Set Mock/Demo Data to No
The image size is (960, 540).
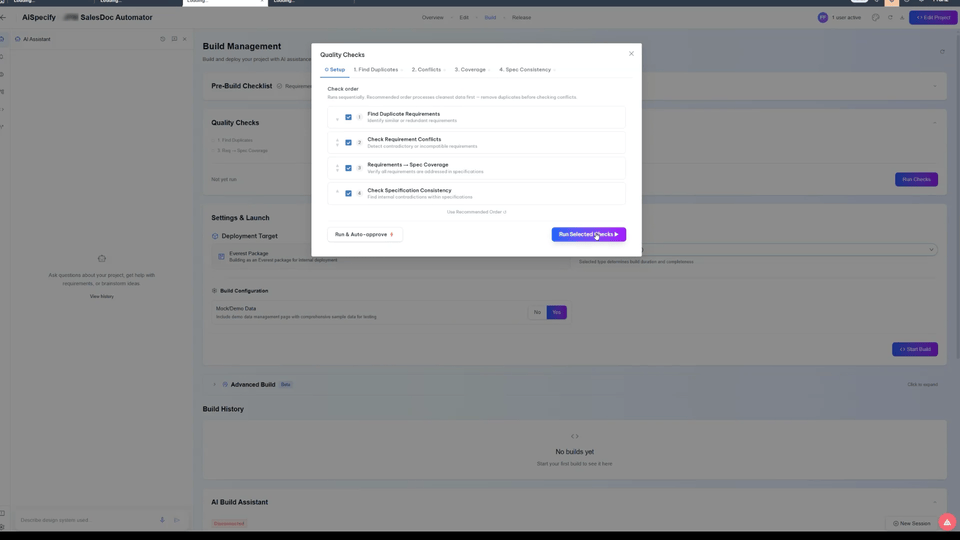point(537,312)
